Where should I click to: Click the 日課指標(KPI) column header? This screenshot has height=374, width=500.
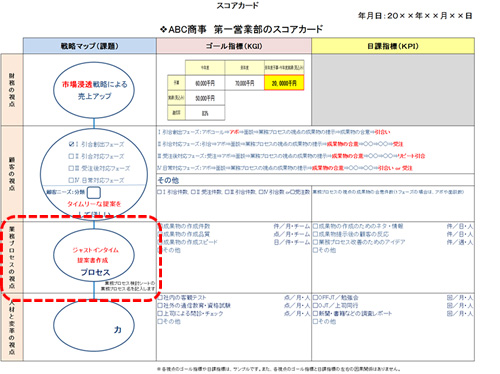393,46
